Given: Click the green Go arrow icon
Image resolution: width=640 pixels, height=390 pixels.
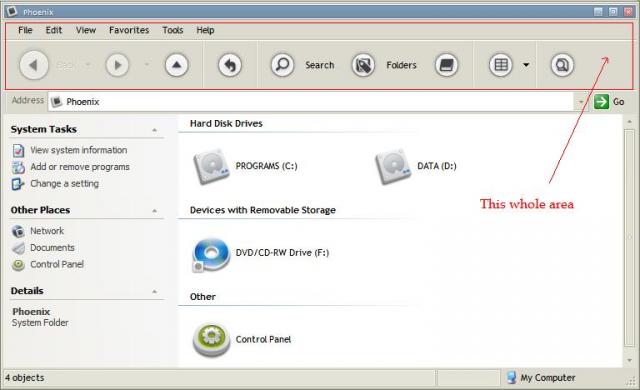Looking at the screenshot, I should coord(601,102).
